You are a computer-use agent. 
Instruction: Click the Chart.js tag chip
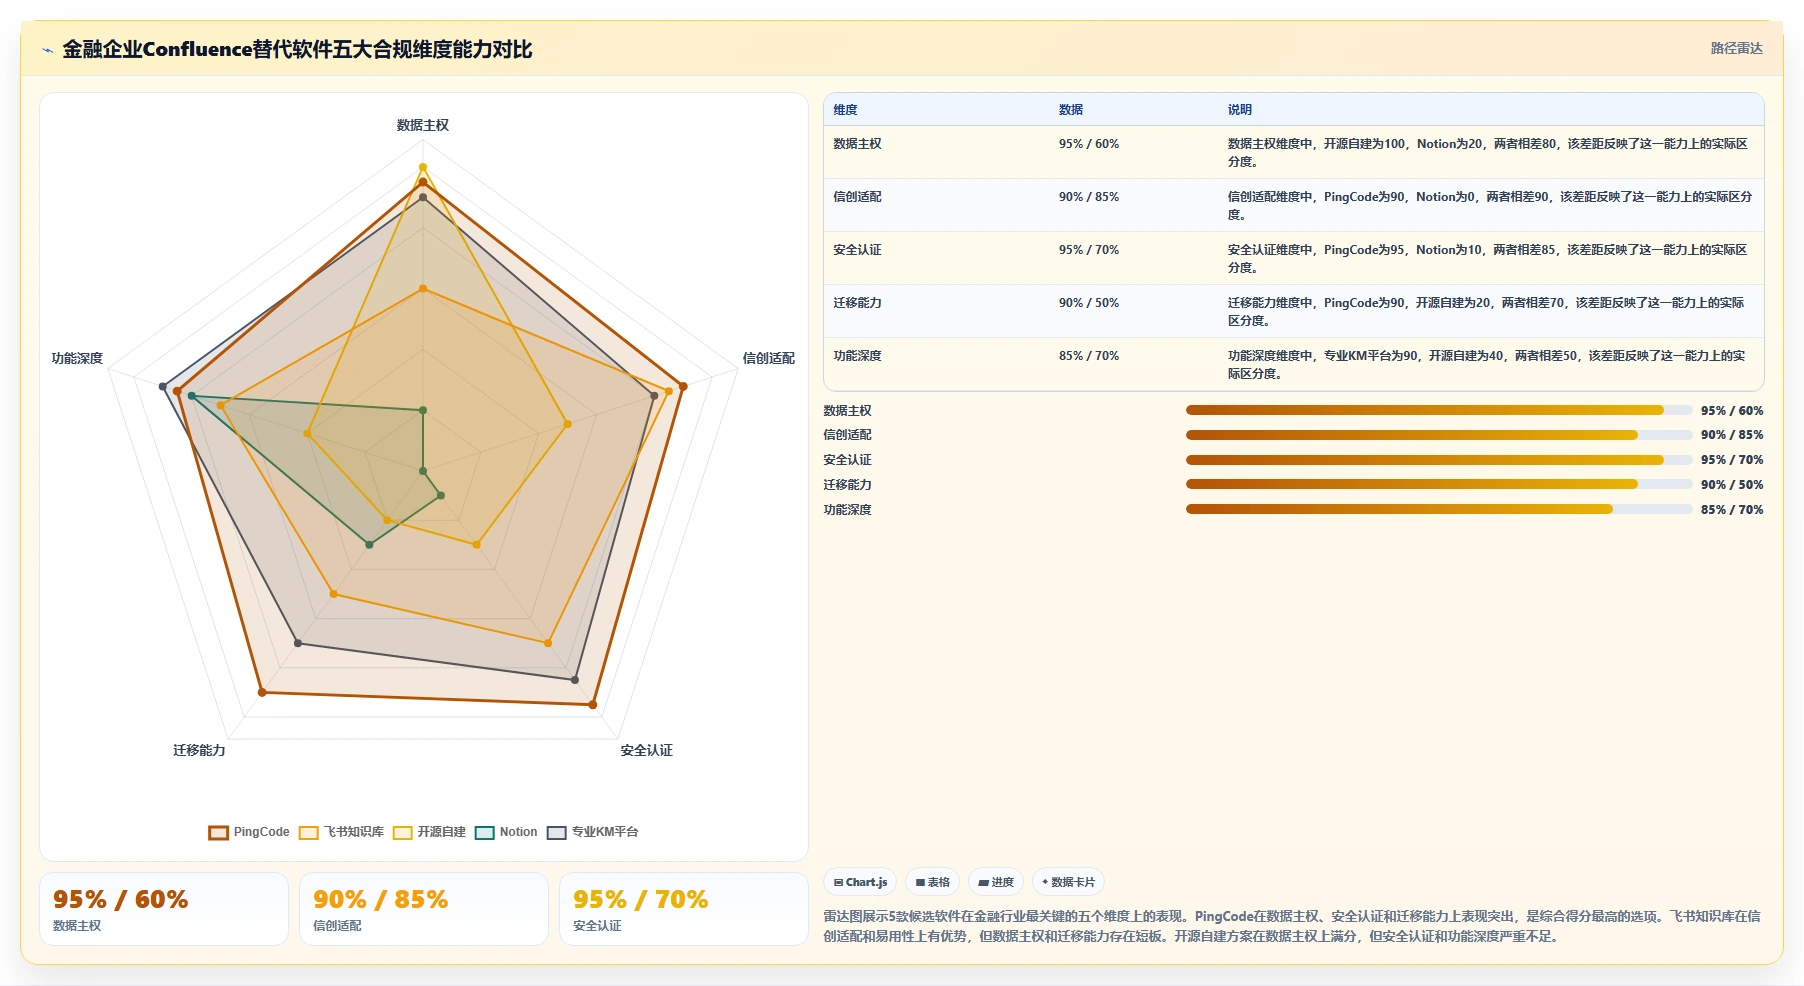click(860, 882)
